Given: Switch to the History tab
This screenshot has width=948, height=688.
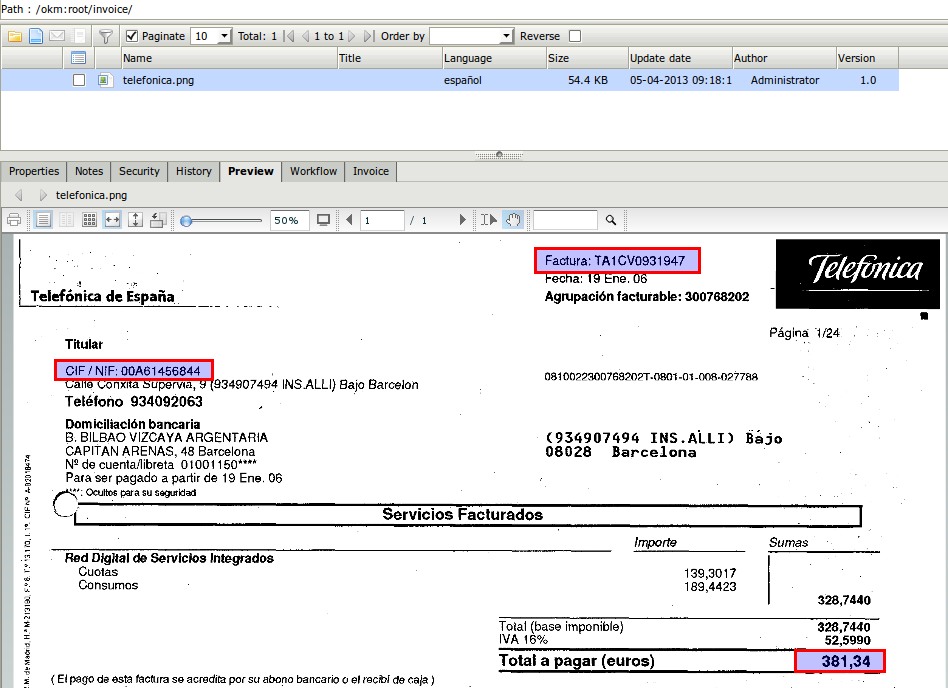Looking at the screenshot, I should click(193, 171).
